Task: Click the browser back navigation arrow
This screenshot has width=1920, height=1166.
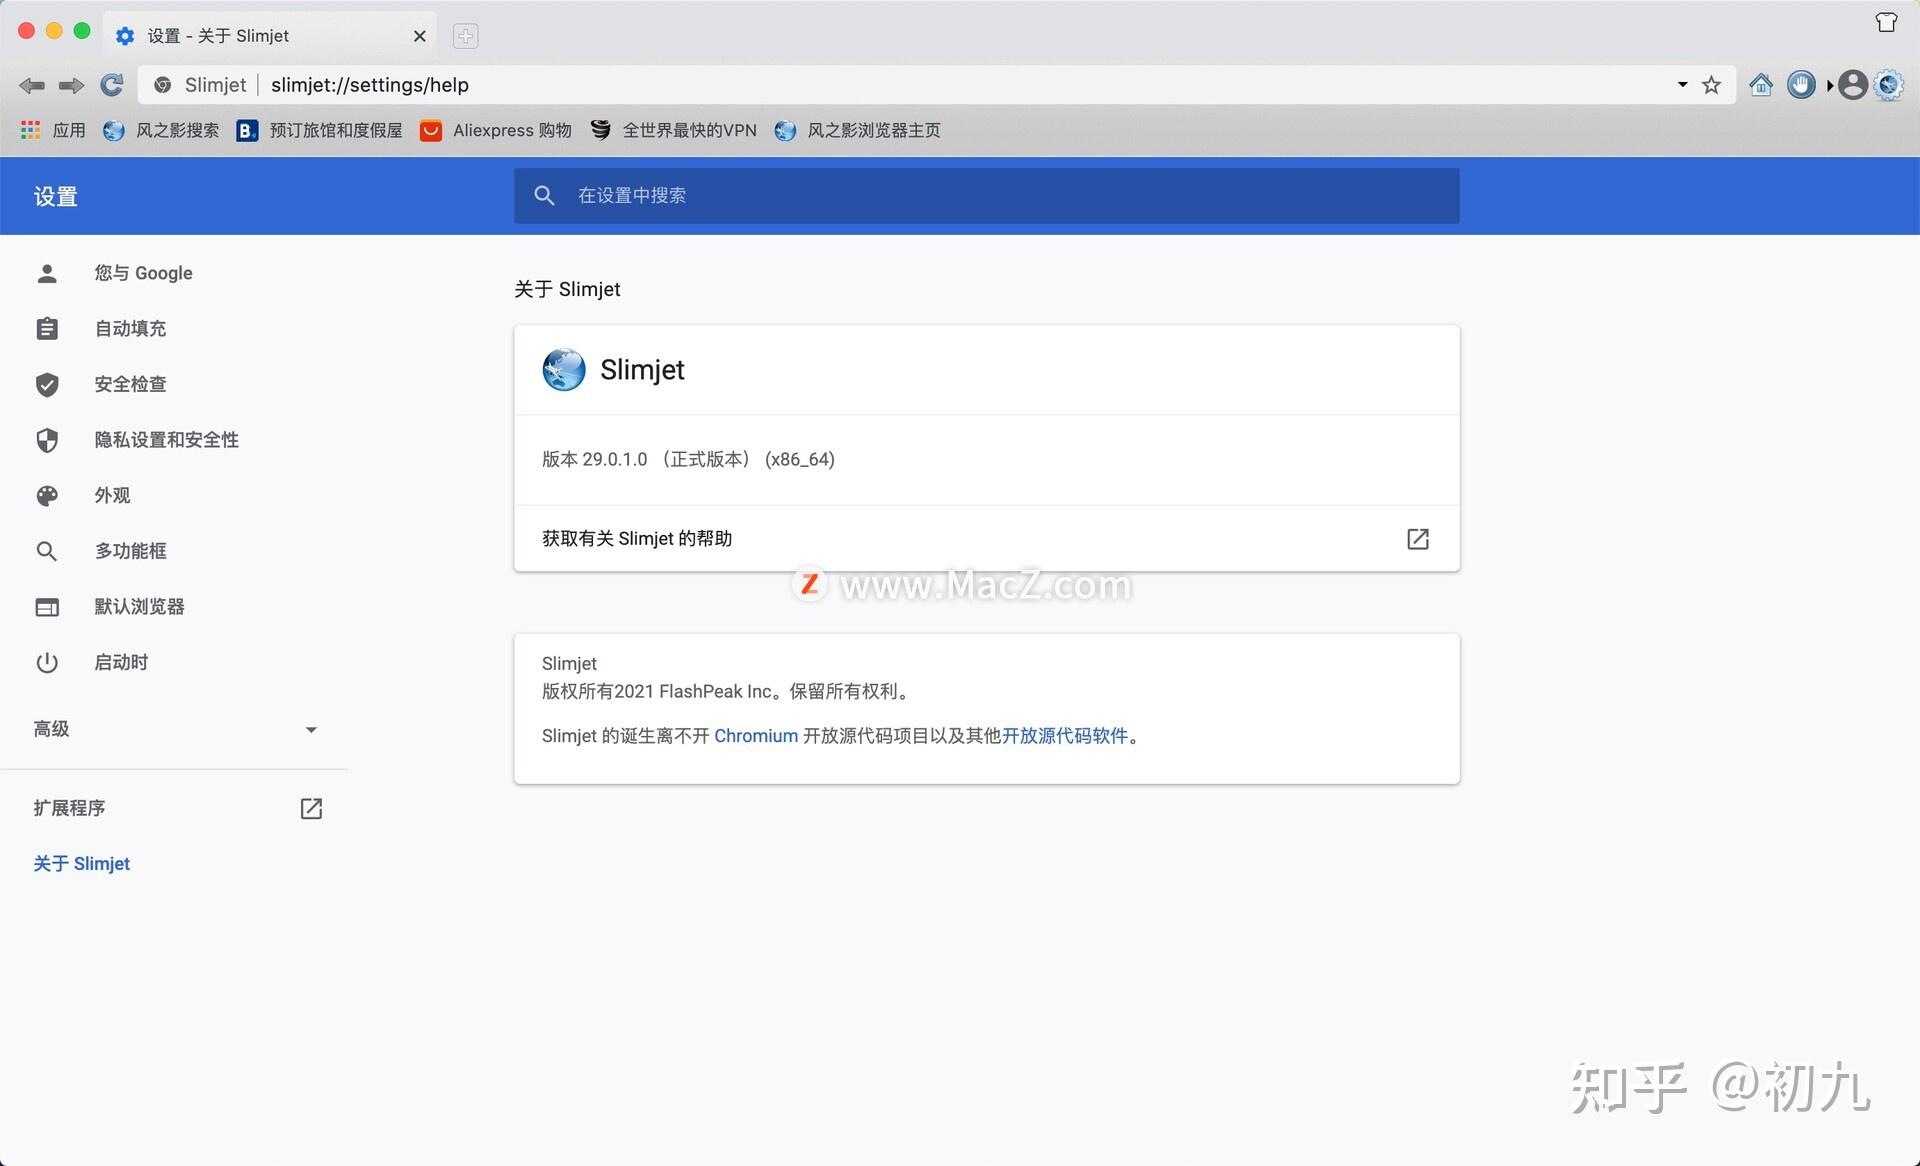Action: pos(29,84)
